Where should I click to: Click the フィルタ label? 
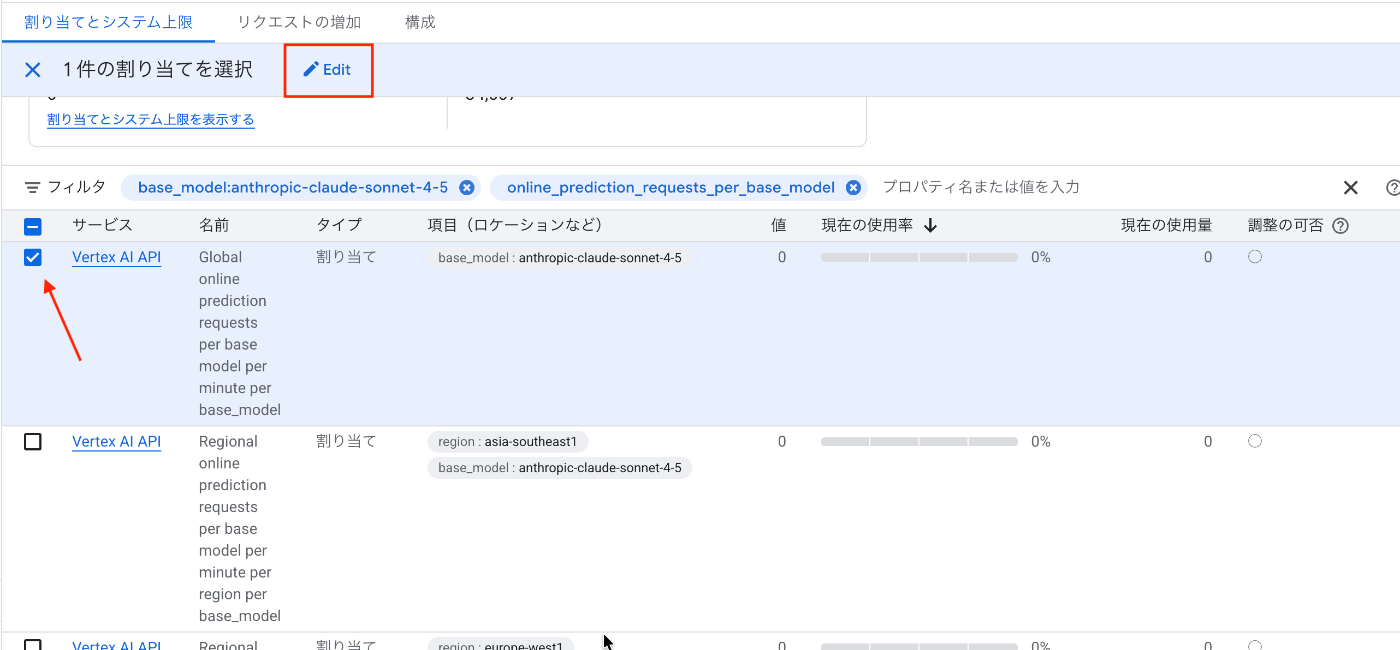(76, 187)
